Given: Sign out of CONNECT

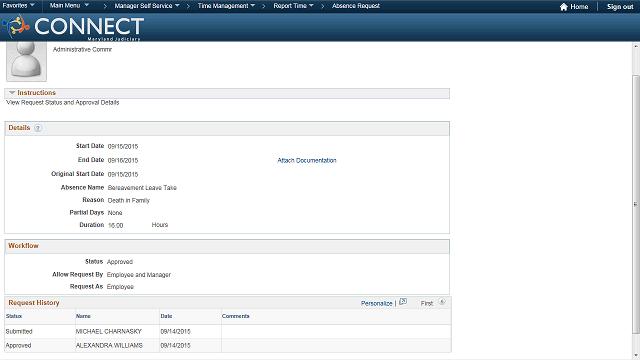Looking at the screenshot, I should click(x=620, y=7).
